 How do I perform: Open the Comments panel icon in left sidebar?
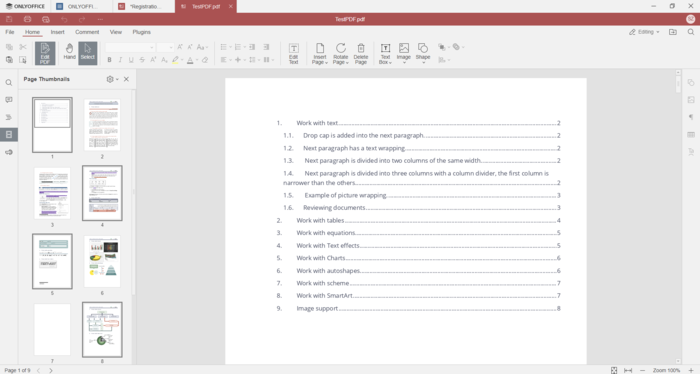(x=9, y=100)
